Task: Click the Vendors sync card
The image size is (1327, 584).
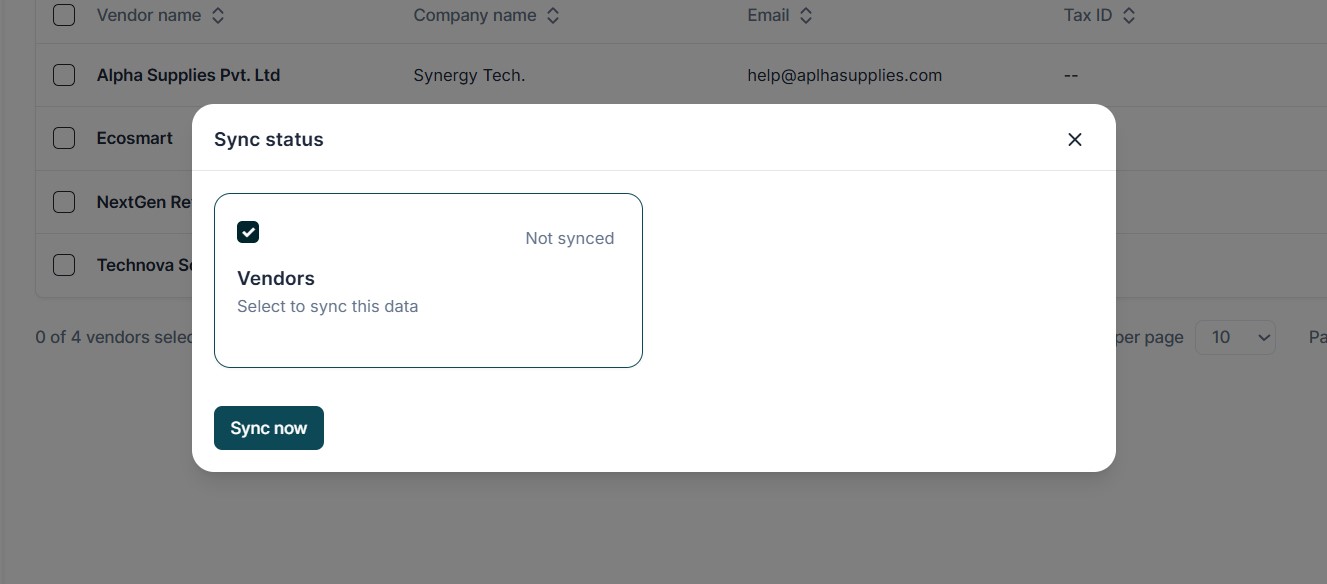Action: [428, 290]
